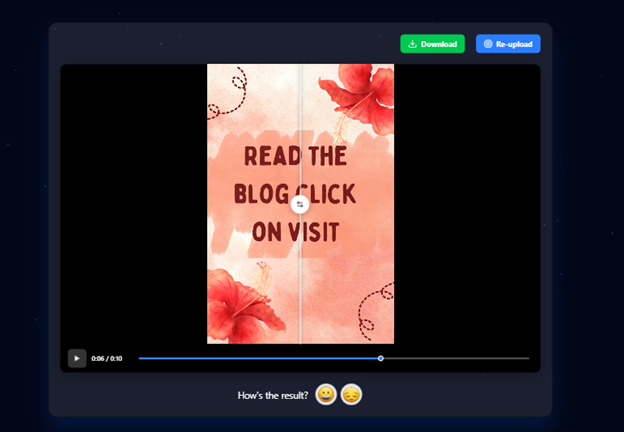Click the before/after comparison handle
624x432 pixels.
(300, 204)
